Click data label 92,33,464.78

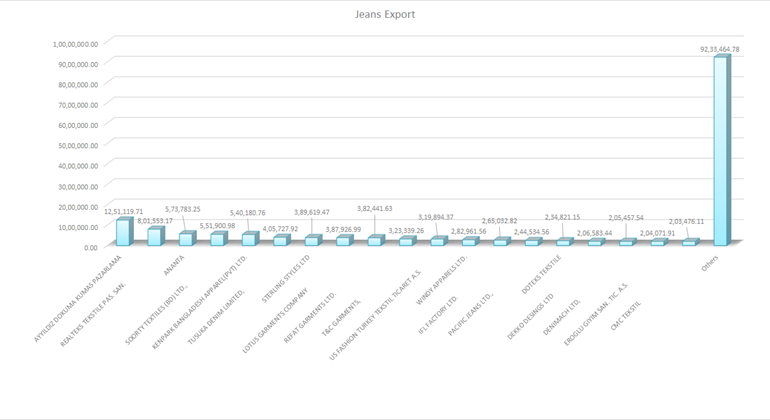719,49
